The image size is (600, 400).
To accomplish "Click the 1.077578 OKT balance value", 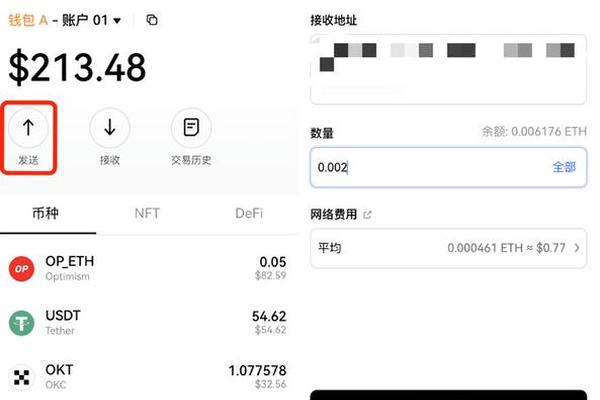I will click(x=257, y=371).
